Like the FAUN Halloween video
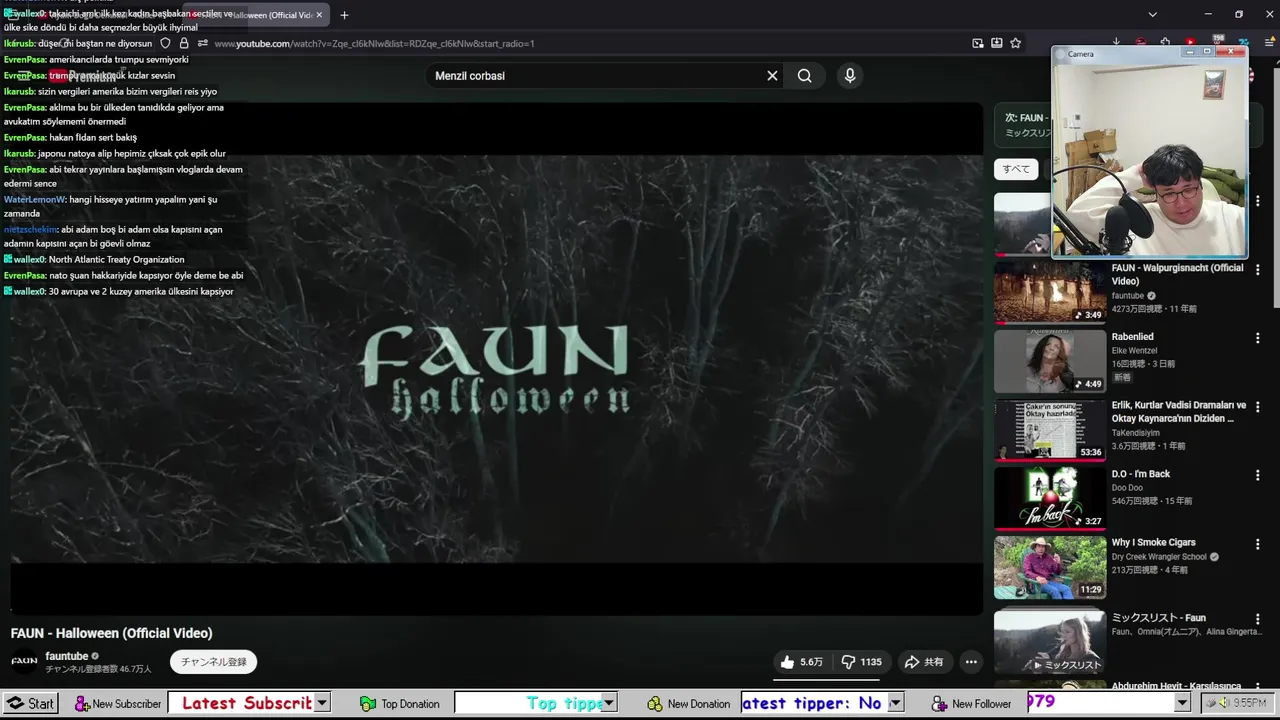Image resolution: width=1280 pixels, height=720 pixels. (x=801, y=662)
